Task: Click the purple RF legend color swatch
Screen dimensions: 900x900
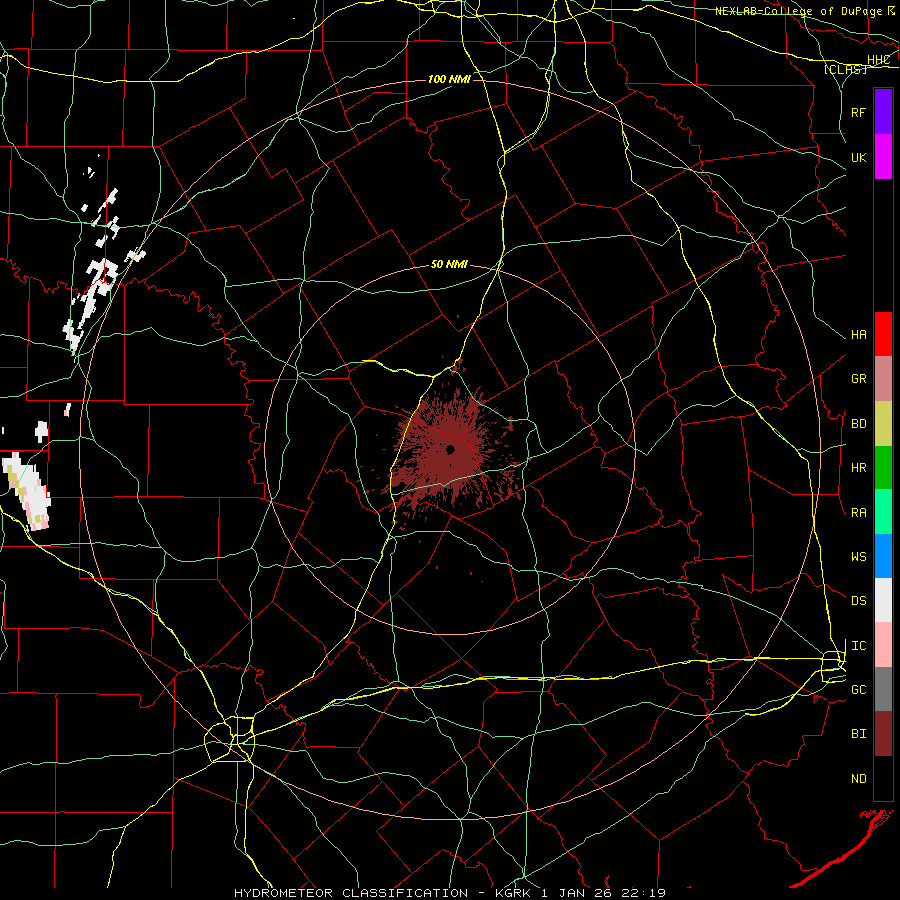Action: [x=883, y=112]
